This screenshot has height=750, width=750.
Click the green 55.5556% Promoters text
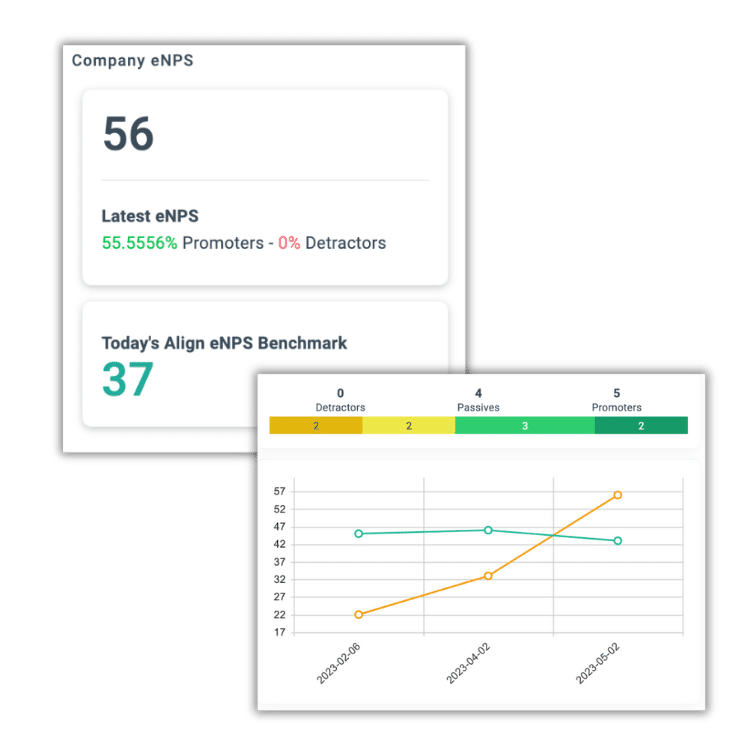(139, 243)
